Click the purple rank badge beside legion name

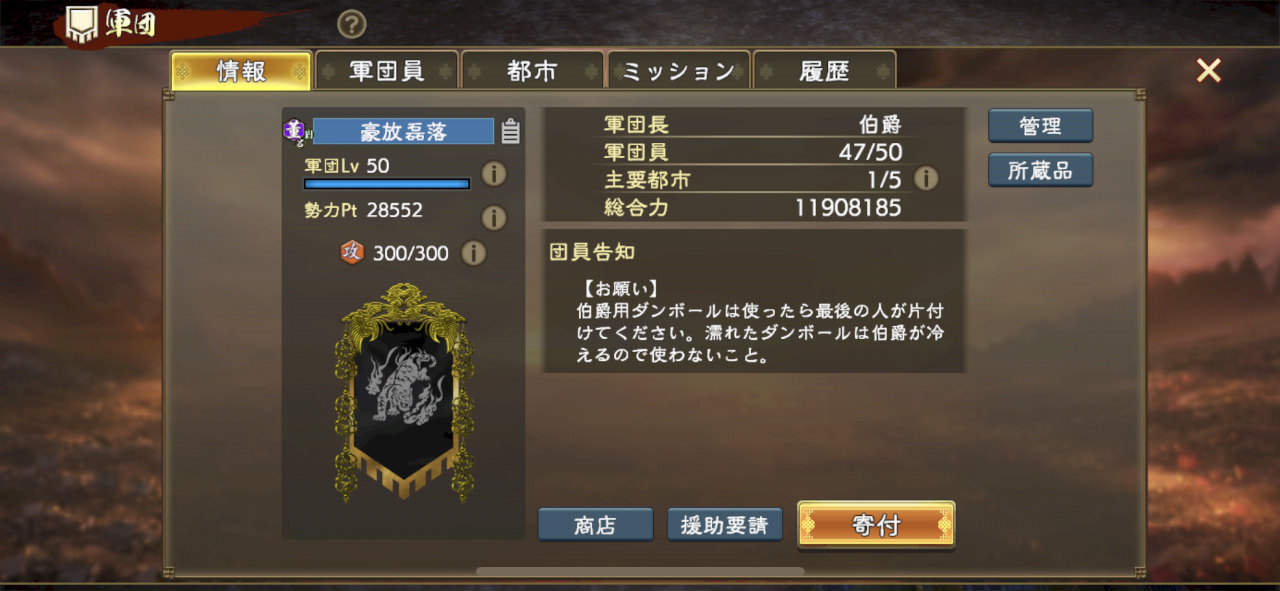tap(294, 131)
